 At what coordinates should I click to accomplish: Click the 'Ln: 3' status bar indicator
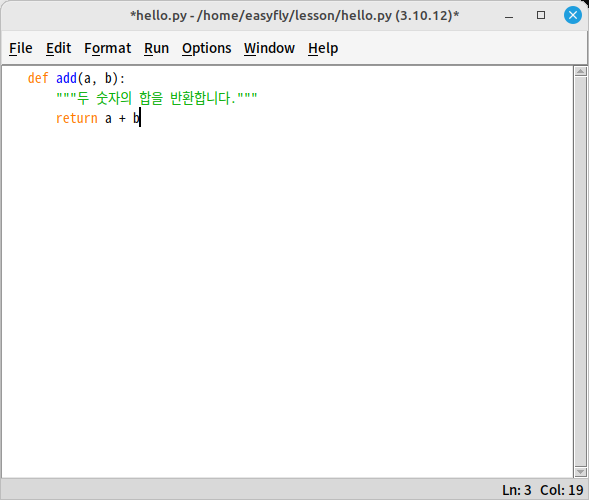click(x=517, y=490)
